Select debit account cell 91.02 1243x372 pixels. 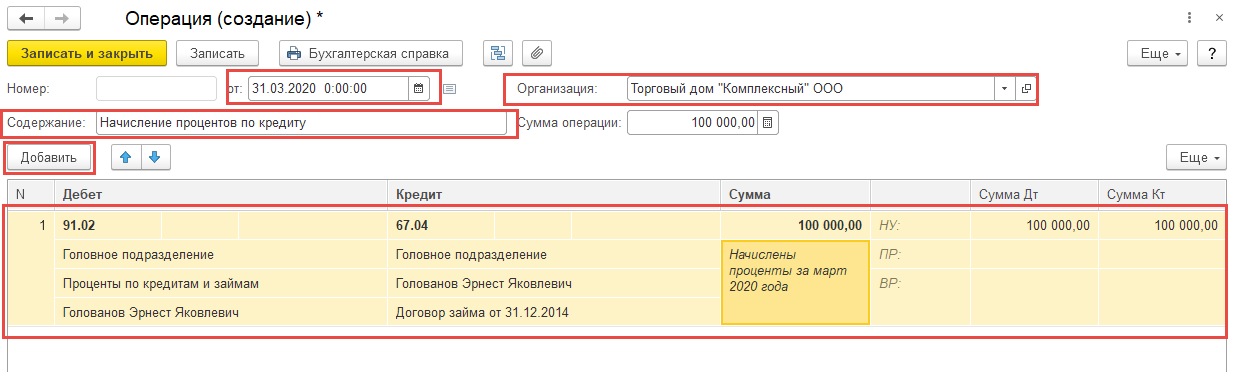[x=108, y=226]
